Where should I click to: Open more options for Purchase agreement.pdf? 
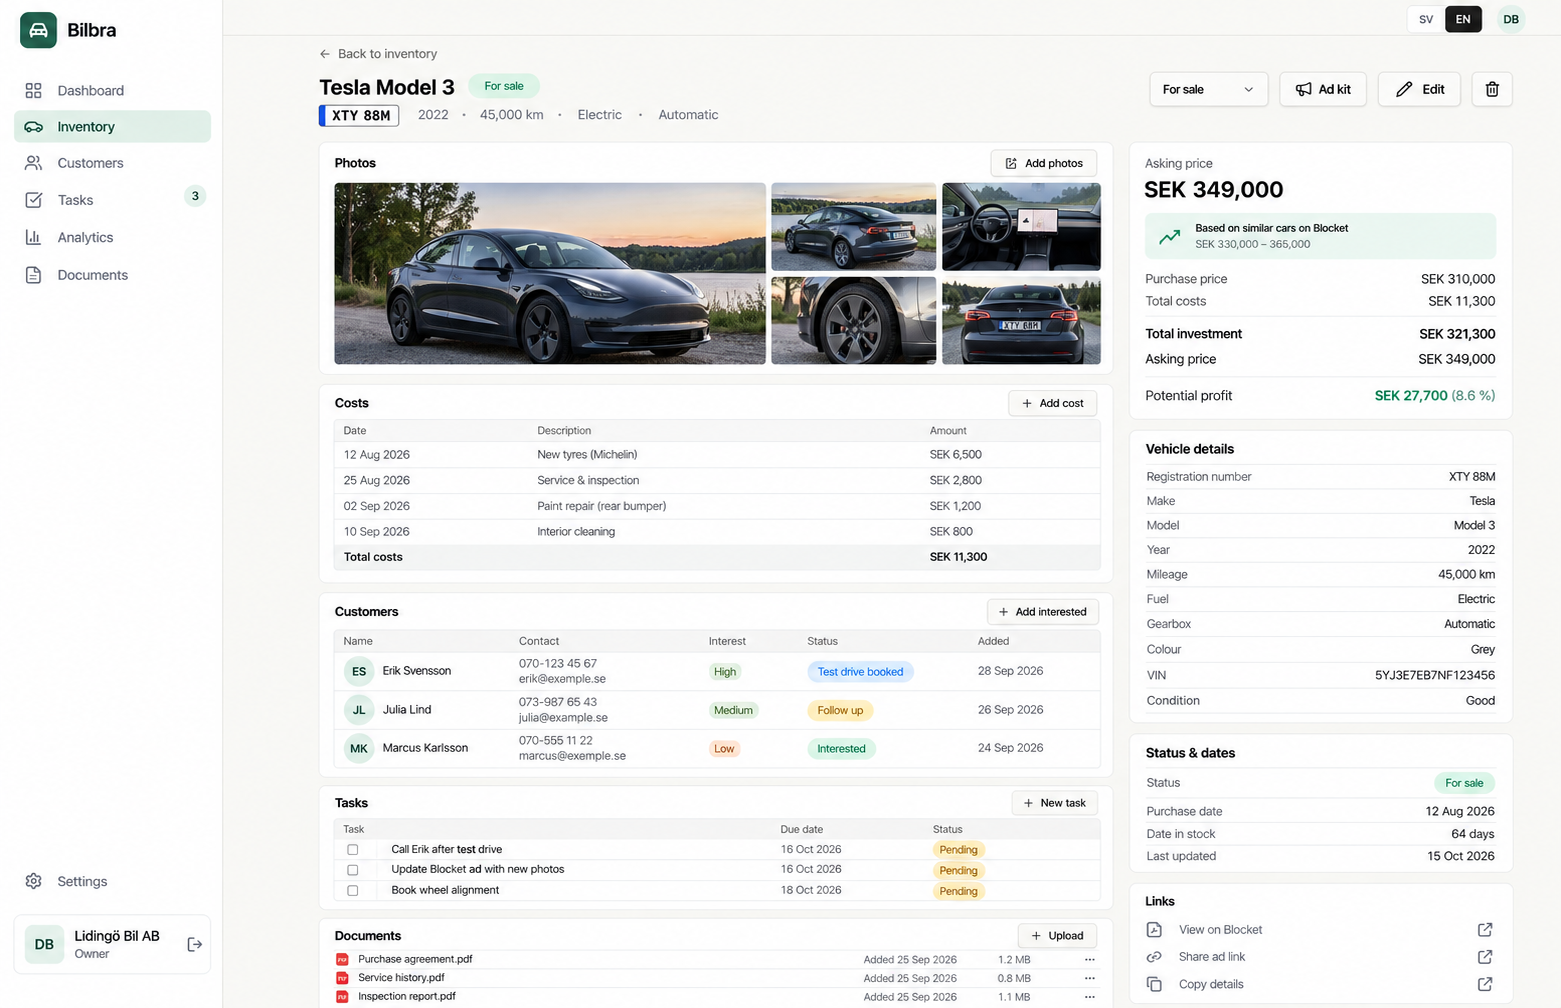[x=1090, y=960]
